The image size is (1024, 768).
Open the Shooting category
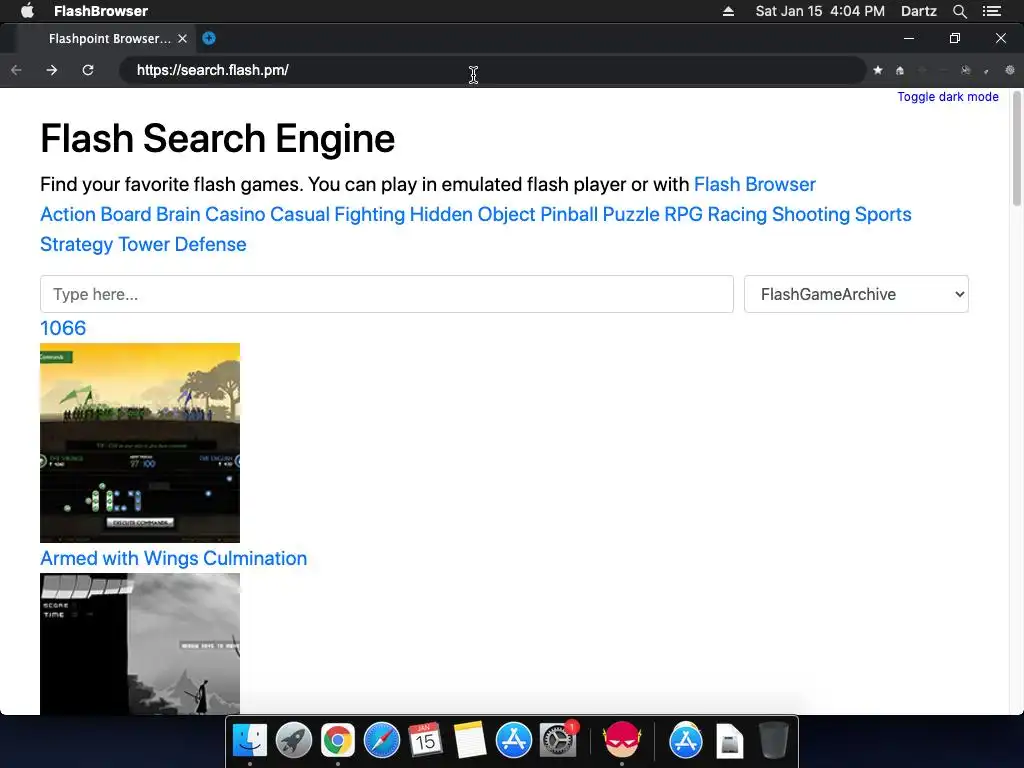click(x=811, y=214)
